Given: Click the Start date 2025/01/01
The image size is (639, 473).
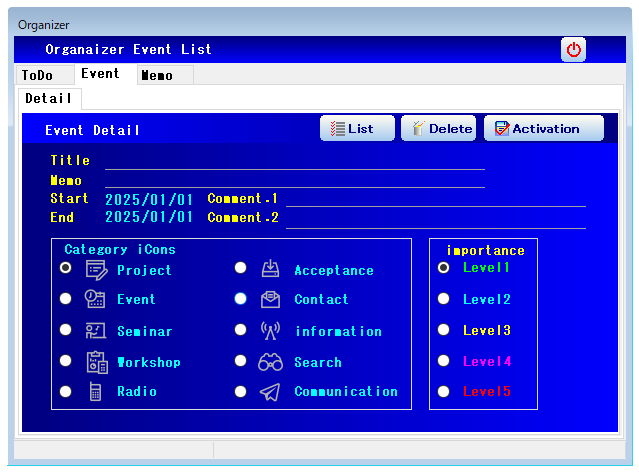Looking at the screenshot, I should [149, 200].
